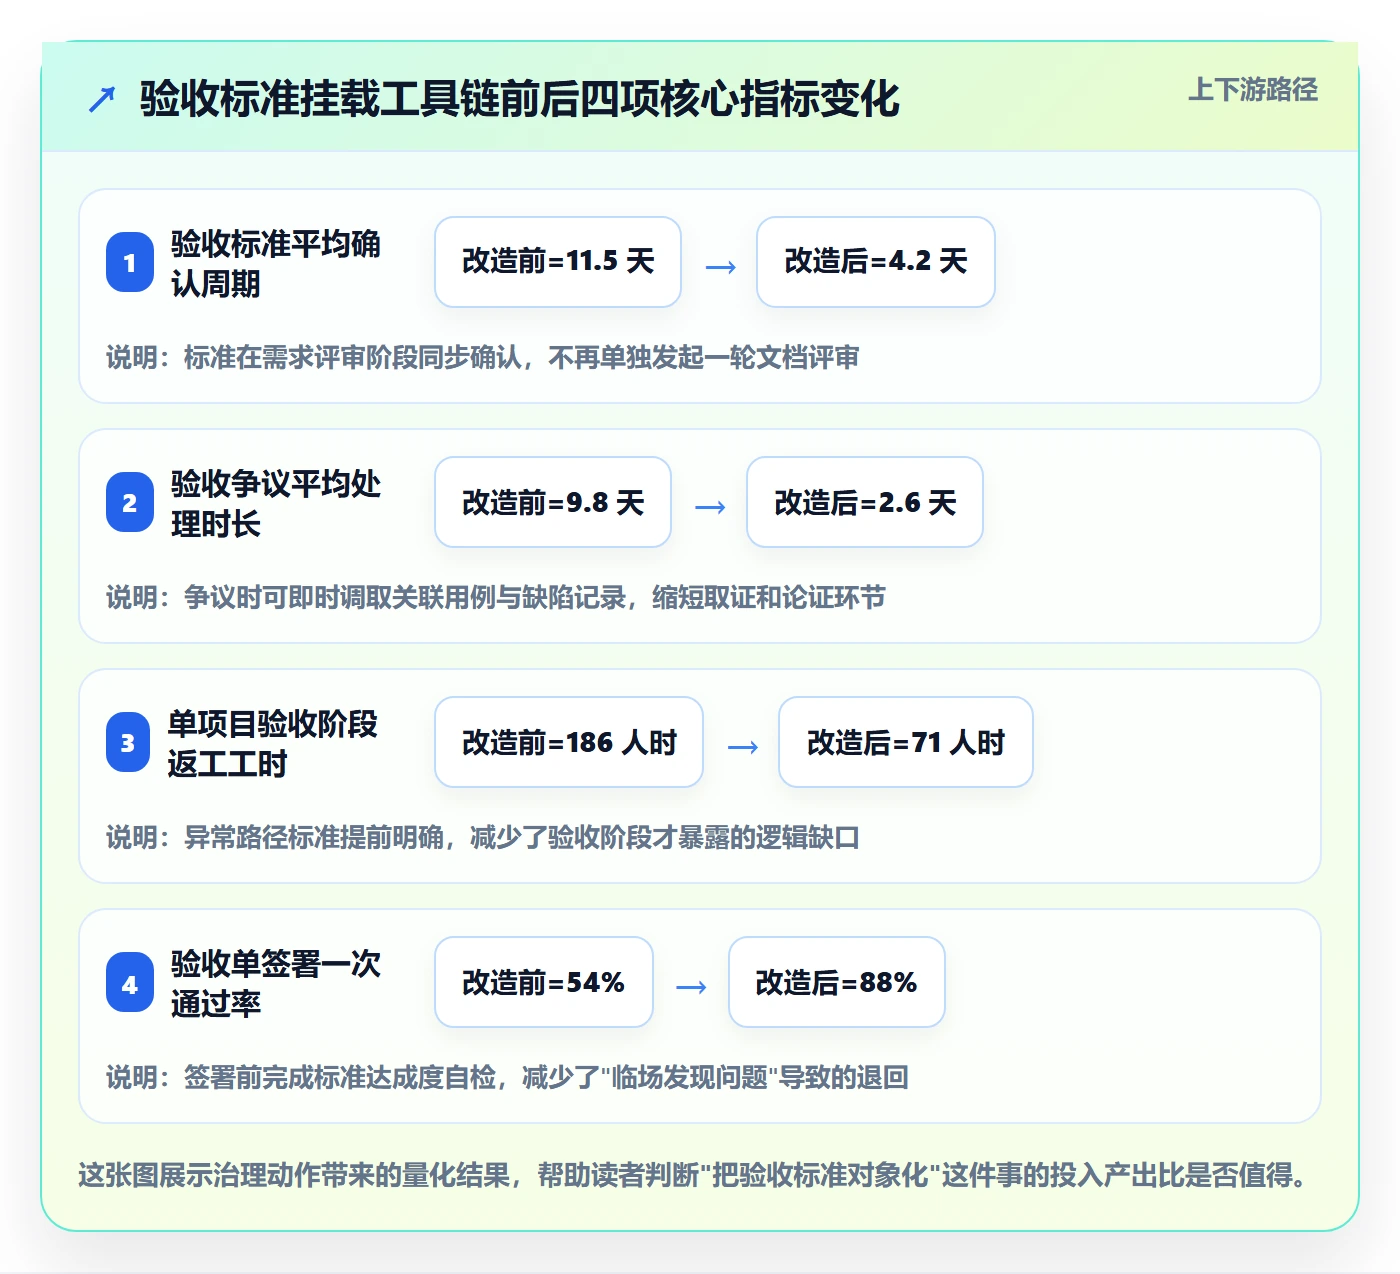Click the 改造前=11.5 天 value box
This screenshot has width=1400, height=1274.
coord(558,262)
